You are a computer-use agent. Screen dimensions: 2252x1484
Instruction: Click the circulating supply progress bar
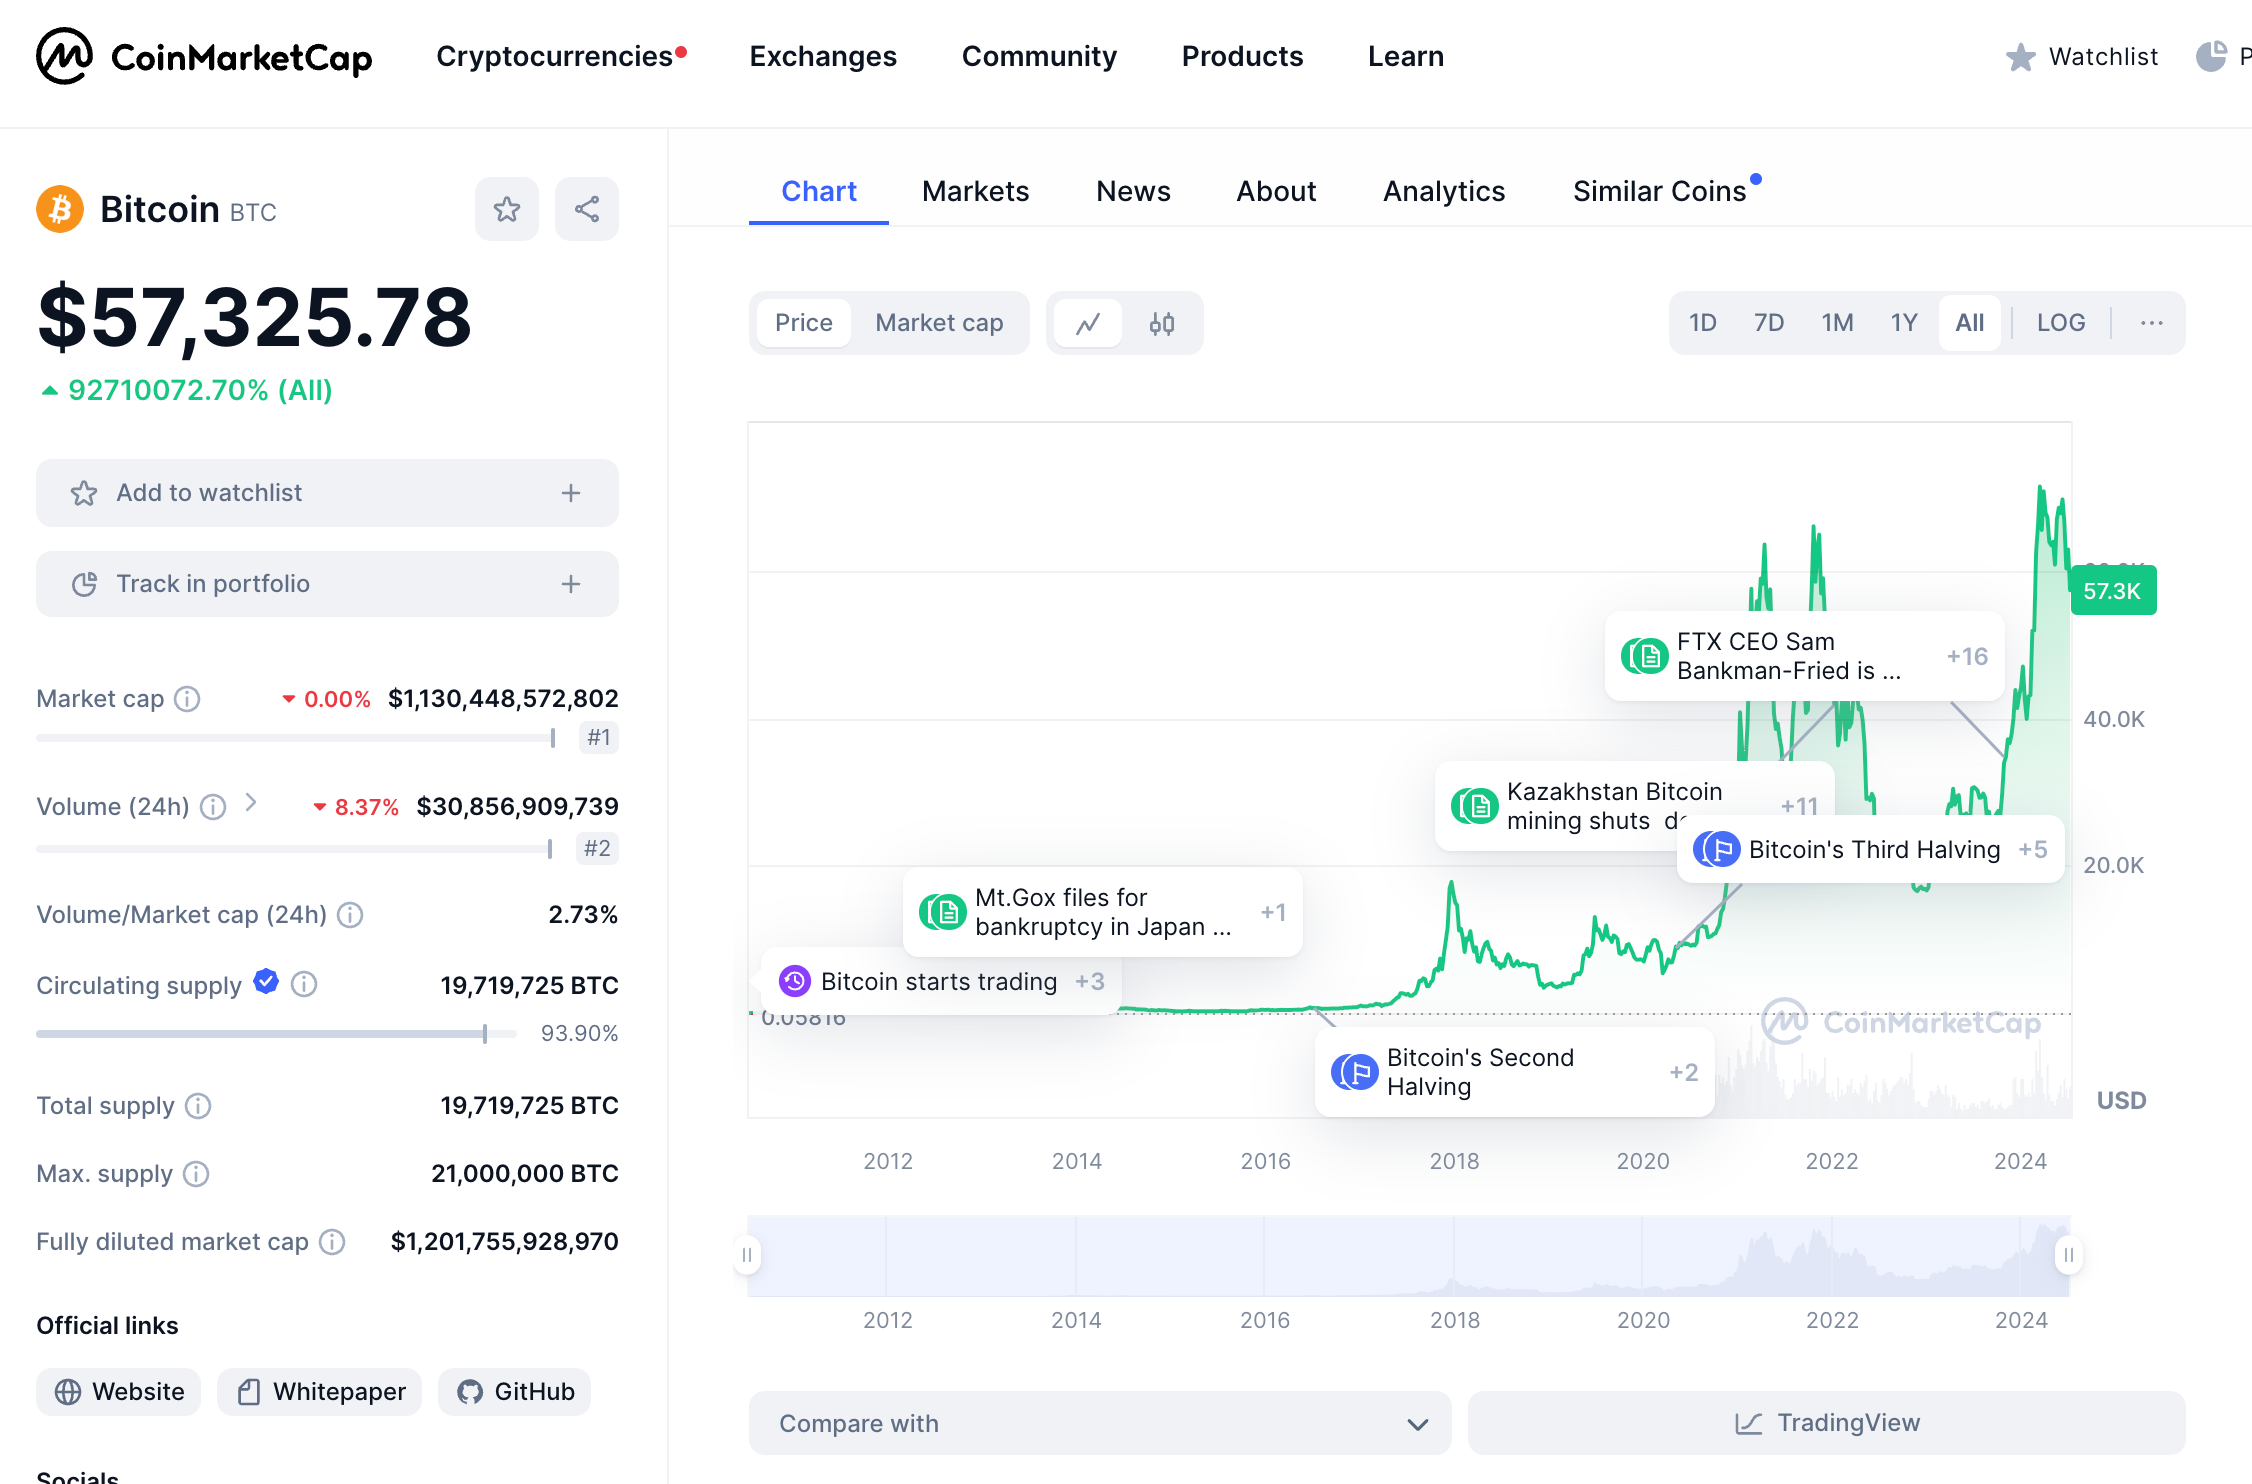point(276,1034)
